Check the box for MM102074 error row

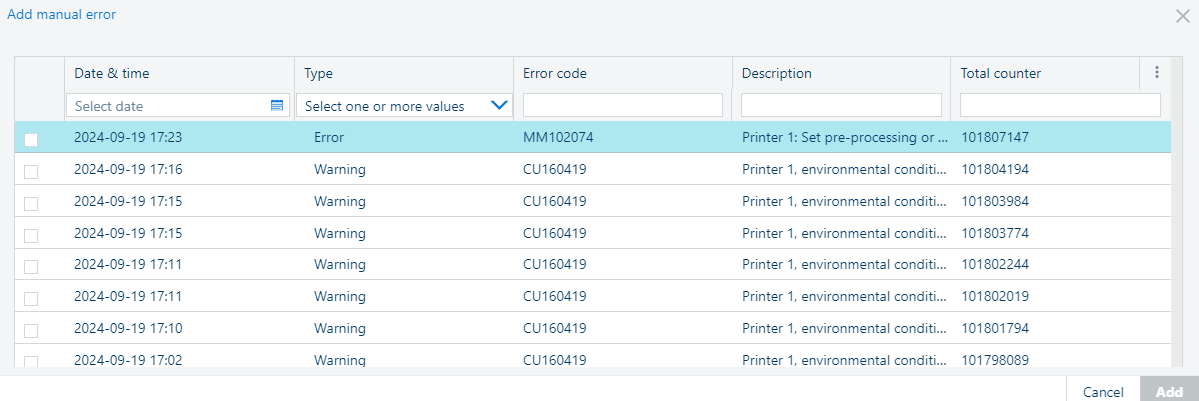(x=31, y=139)
